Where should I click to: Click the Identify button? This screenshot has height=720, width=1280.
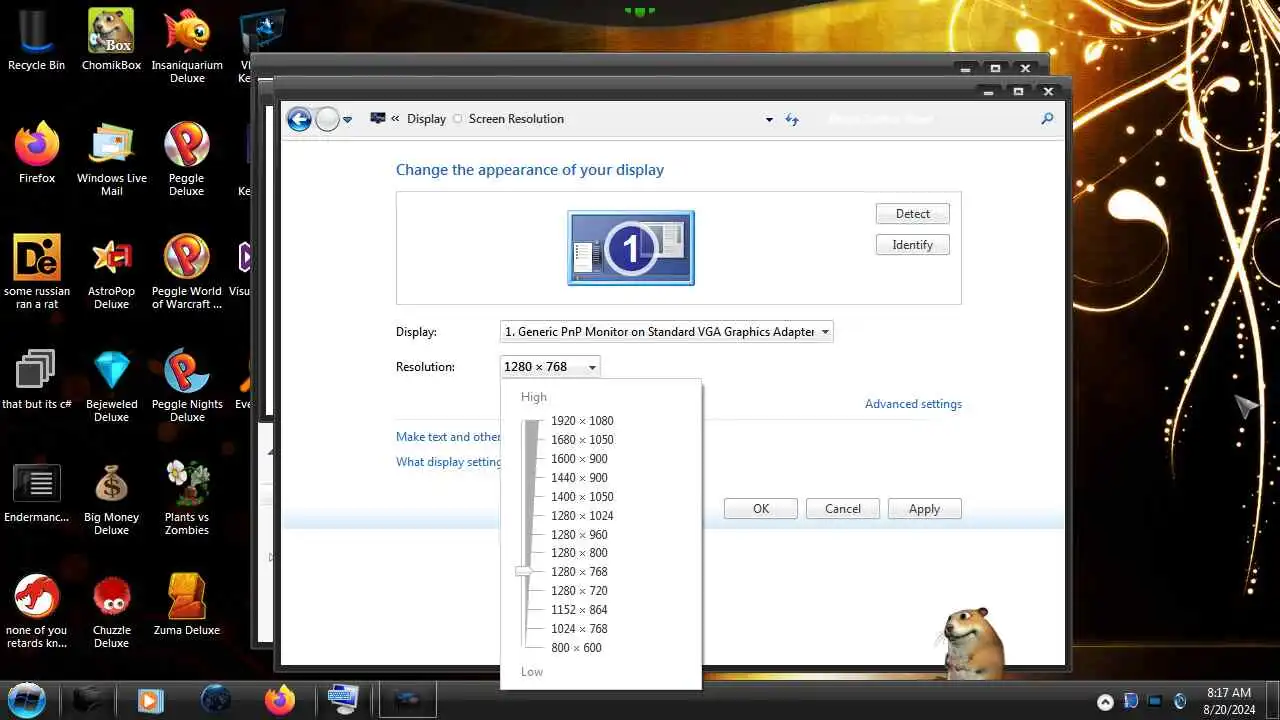click(913, 245)
